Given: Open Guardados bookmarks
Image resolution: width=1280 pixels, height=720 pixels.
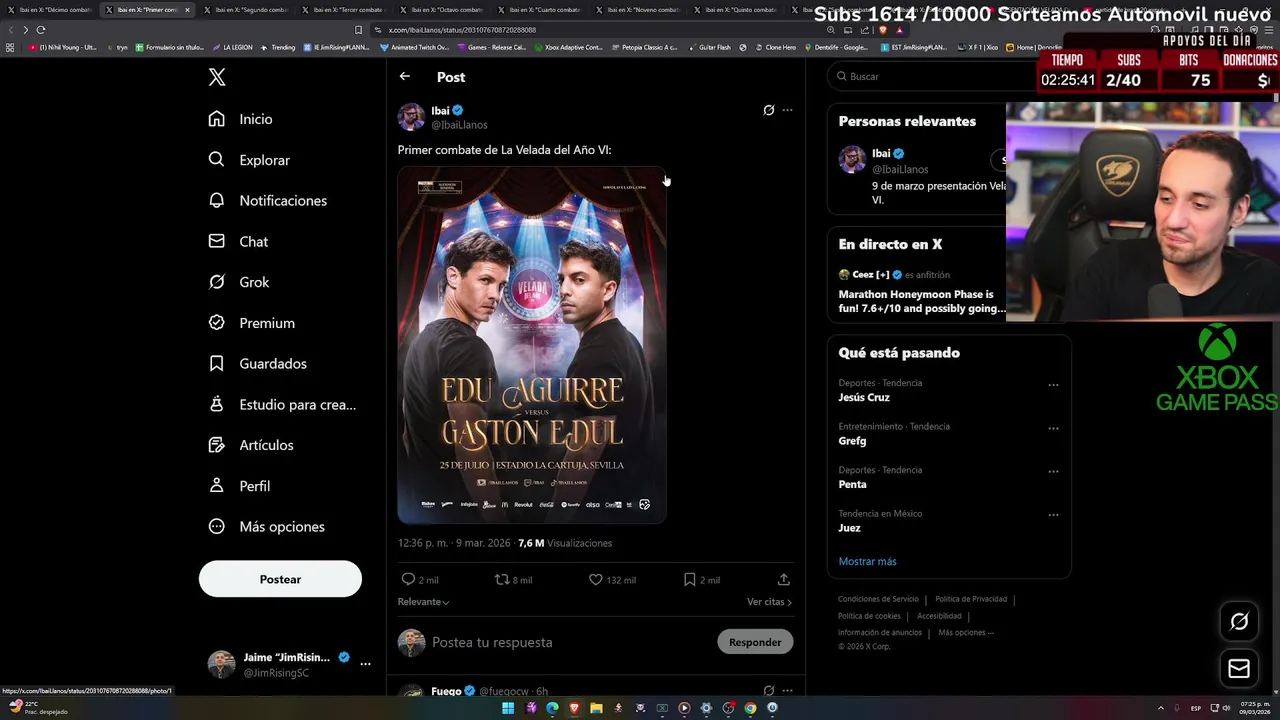Looking at the screenshot, I should 258,364.
